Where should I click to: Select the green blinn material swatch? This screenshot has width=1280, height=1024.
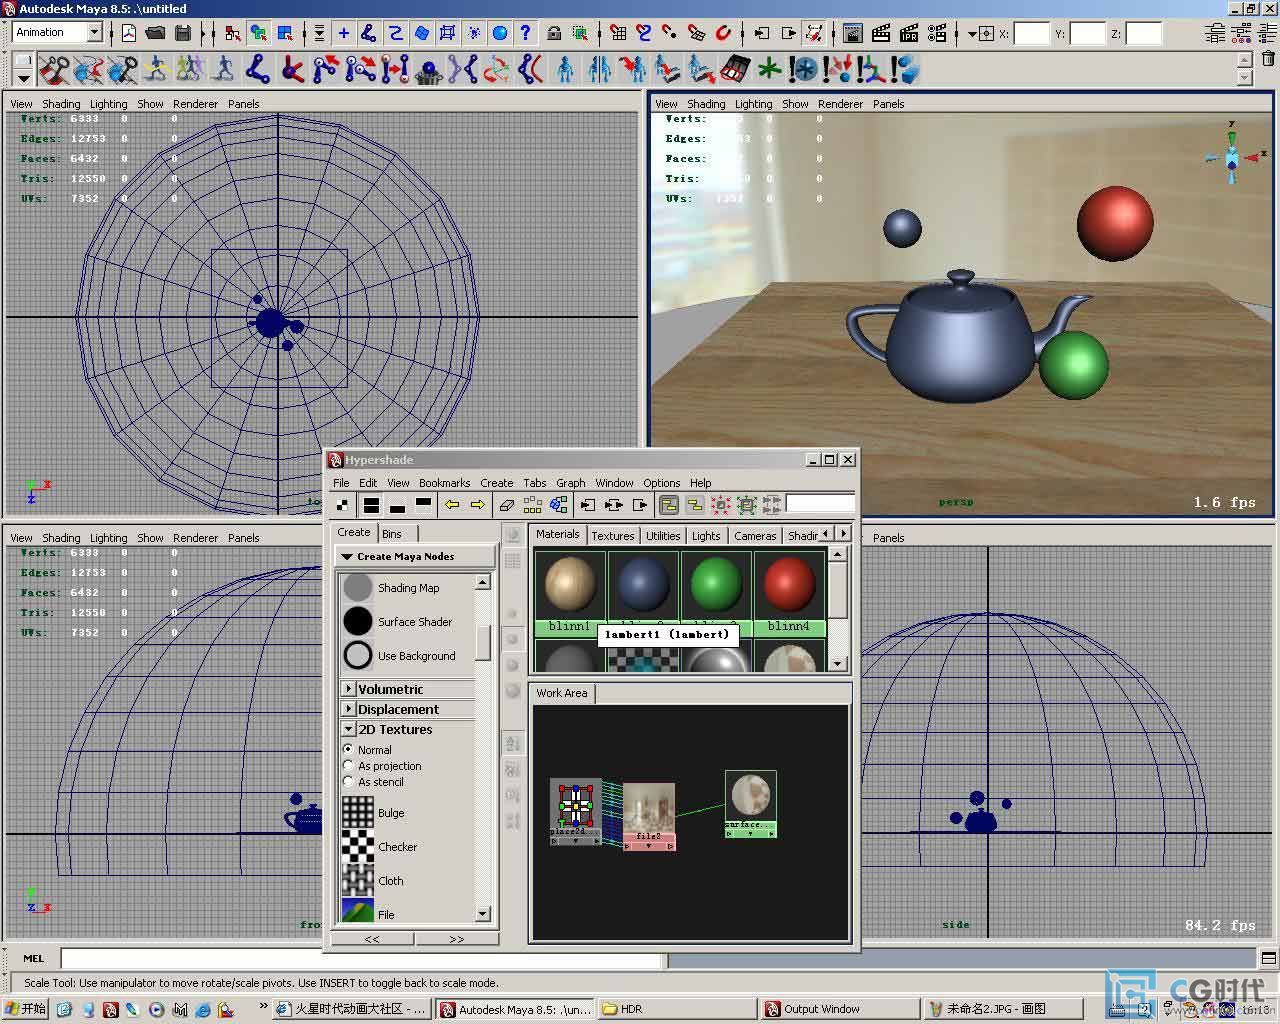coord(715,586)
